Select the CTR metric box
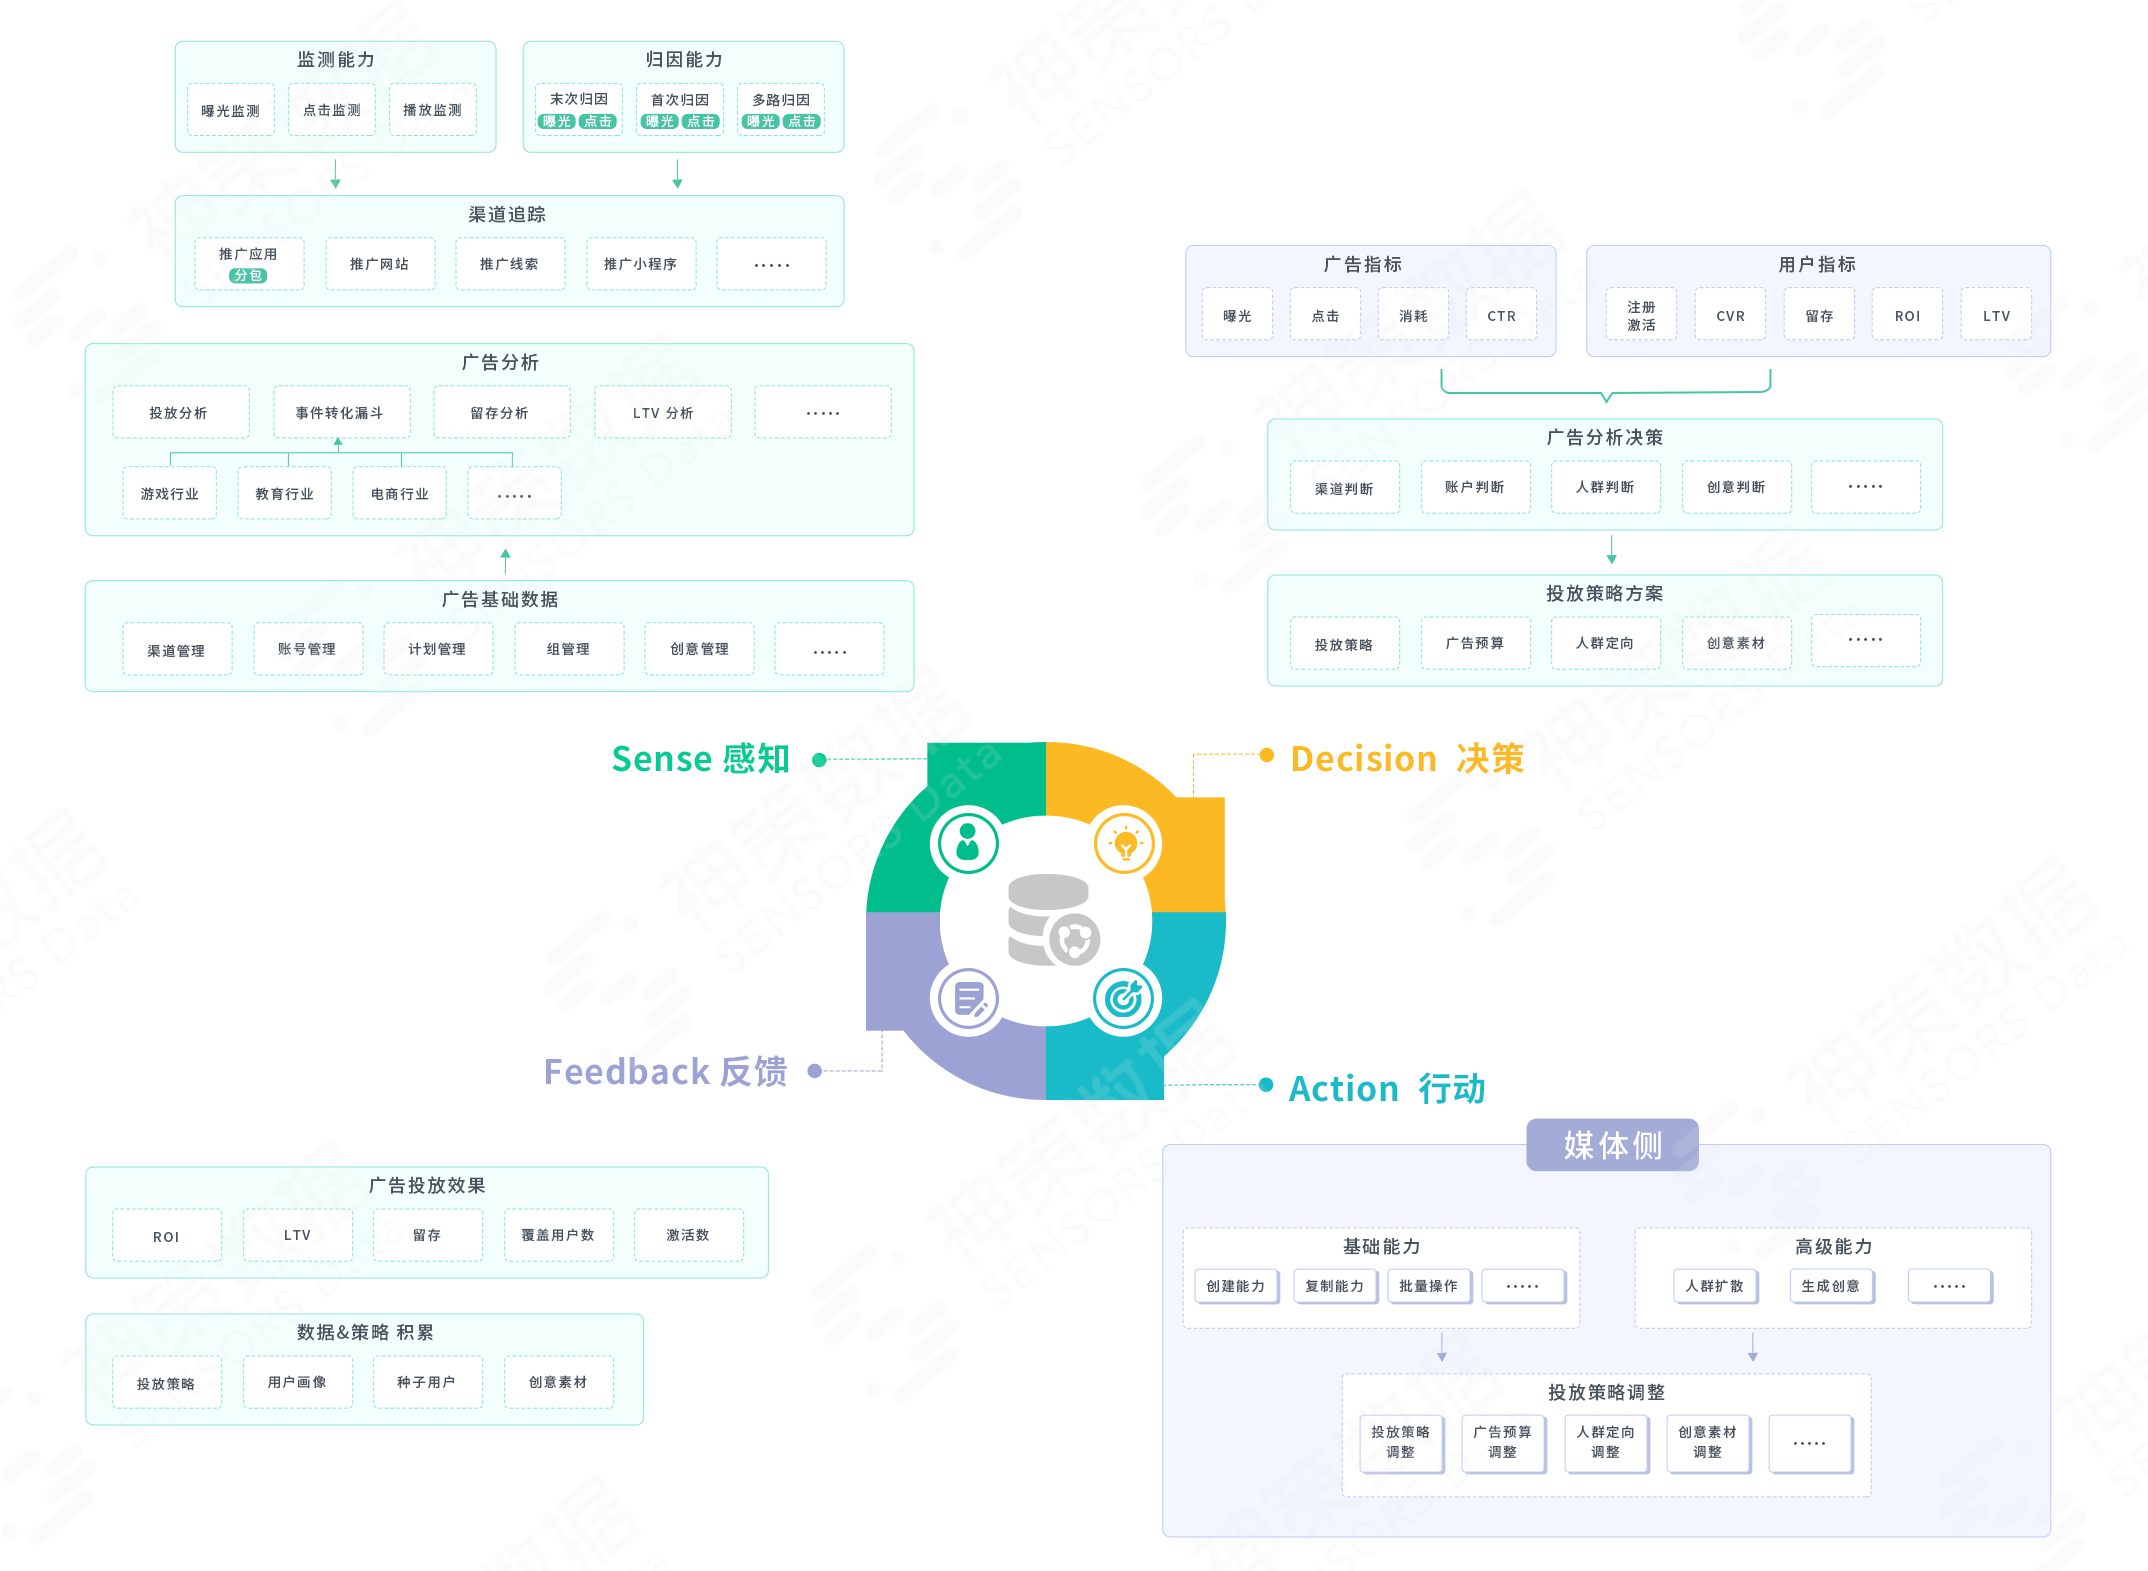The width and height of the screenshot is (2148, 1571). [x=1501, y=315]
